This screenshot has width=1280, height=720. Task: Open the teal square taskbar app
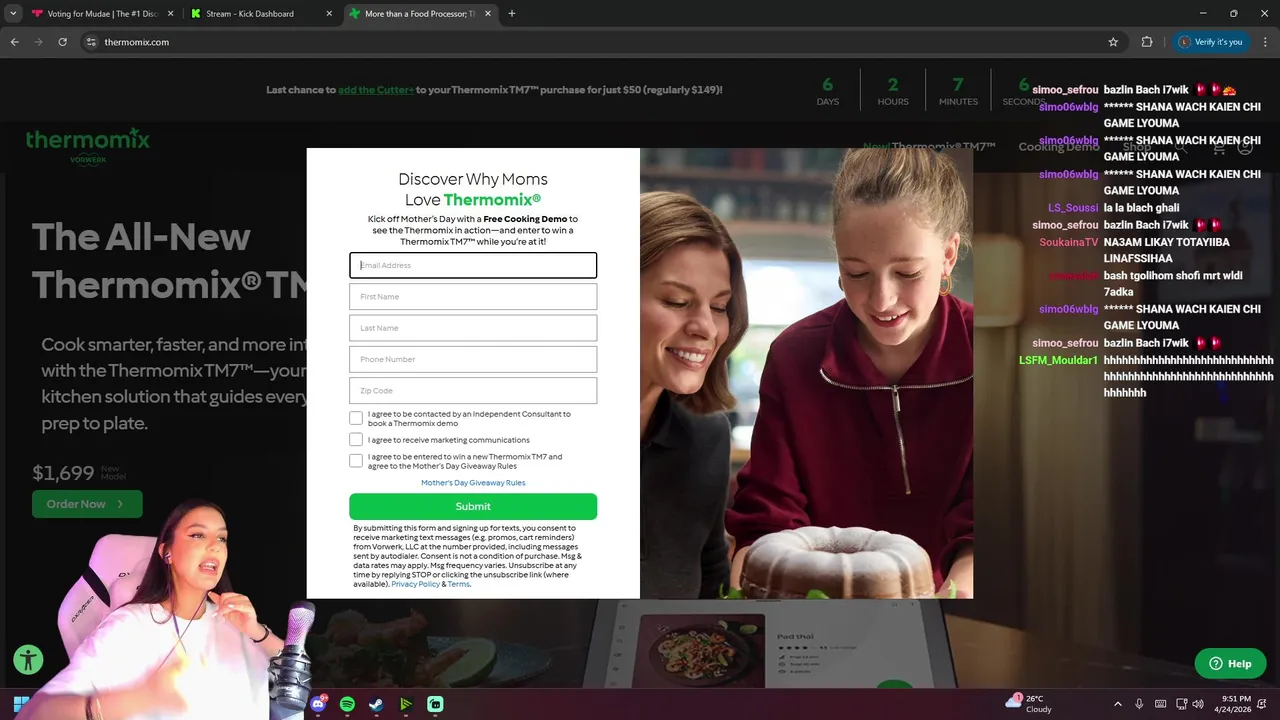click(435, 704)
